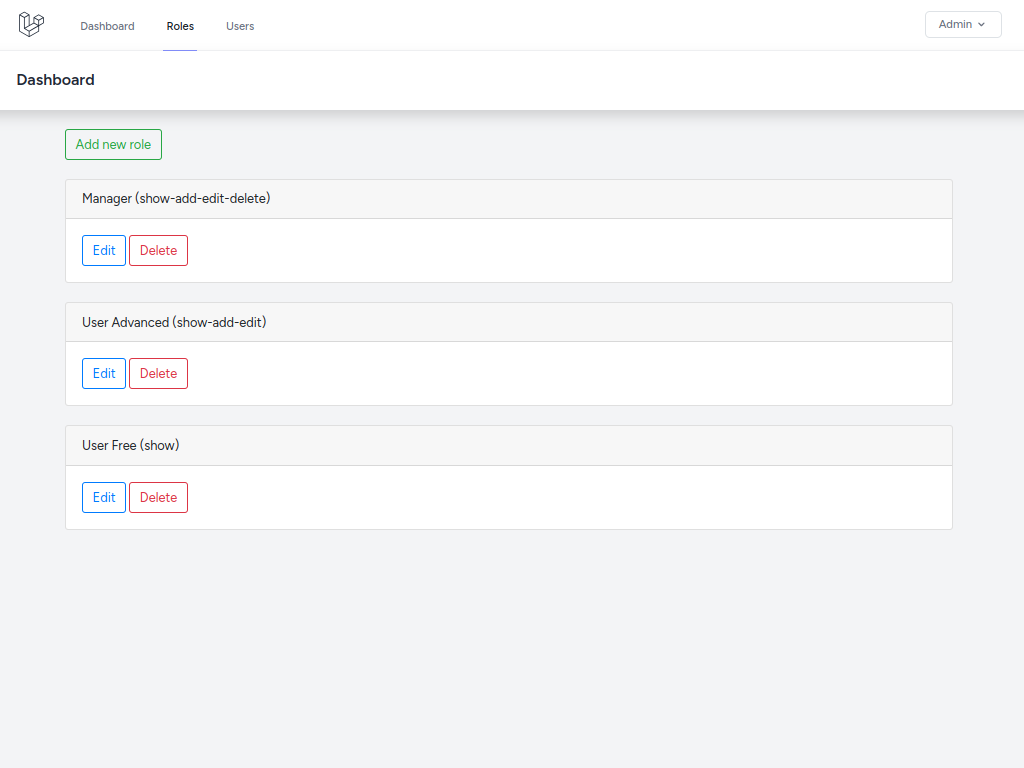1024x768 pixels.
Task: Delete the User Free role
Action: (x=158, y=497)
